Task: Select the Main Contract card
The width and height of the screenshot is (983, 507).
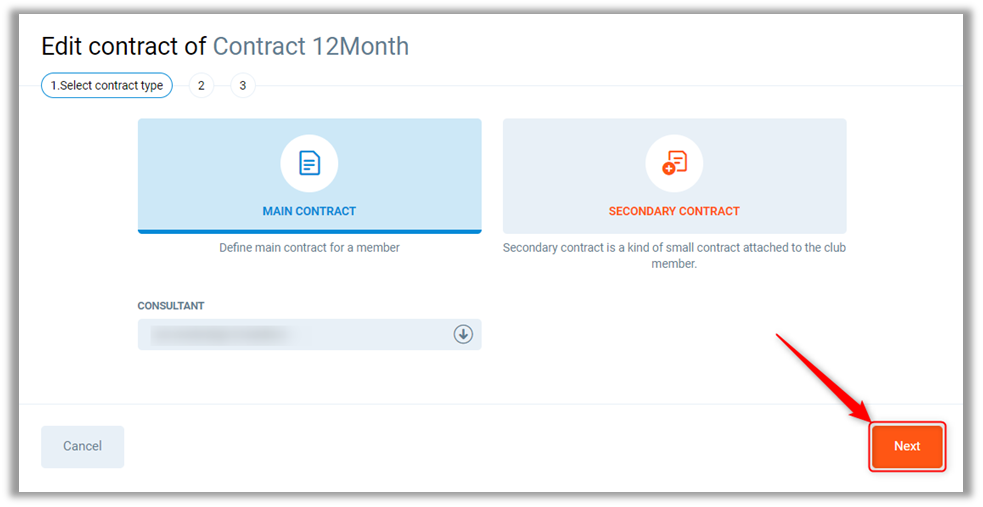Action: coord(309,176)
